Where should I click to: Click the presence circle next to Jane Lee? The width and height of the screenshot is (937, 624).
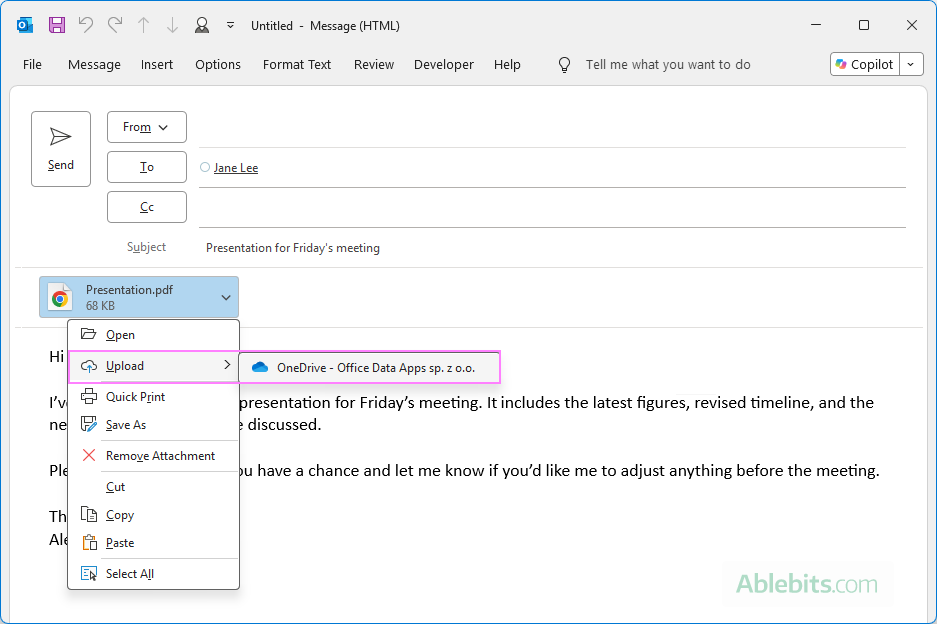coord(205,167)
